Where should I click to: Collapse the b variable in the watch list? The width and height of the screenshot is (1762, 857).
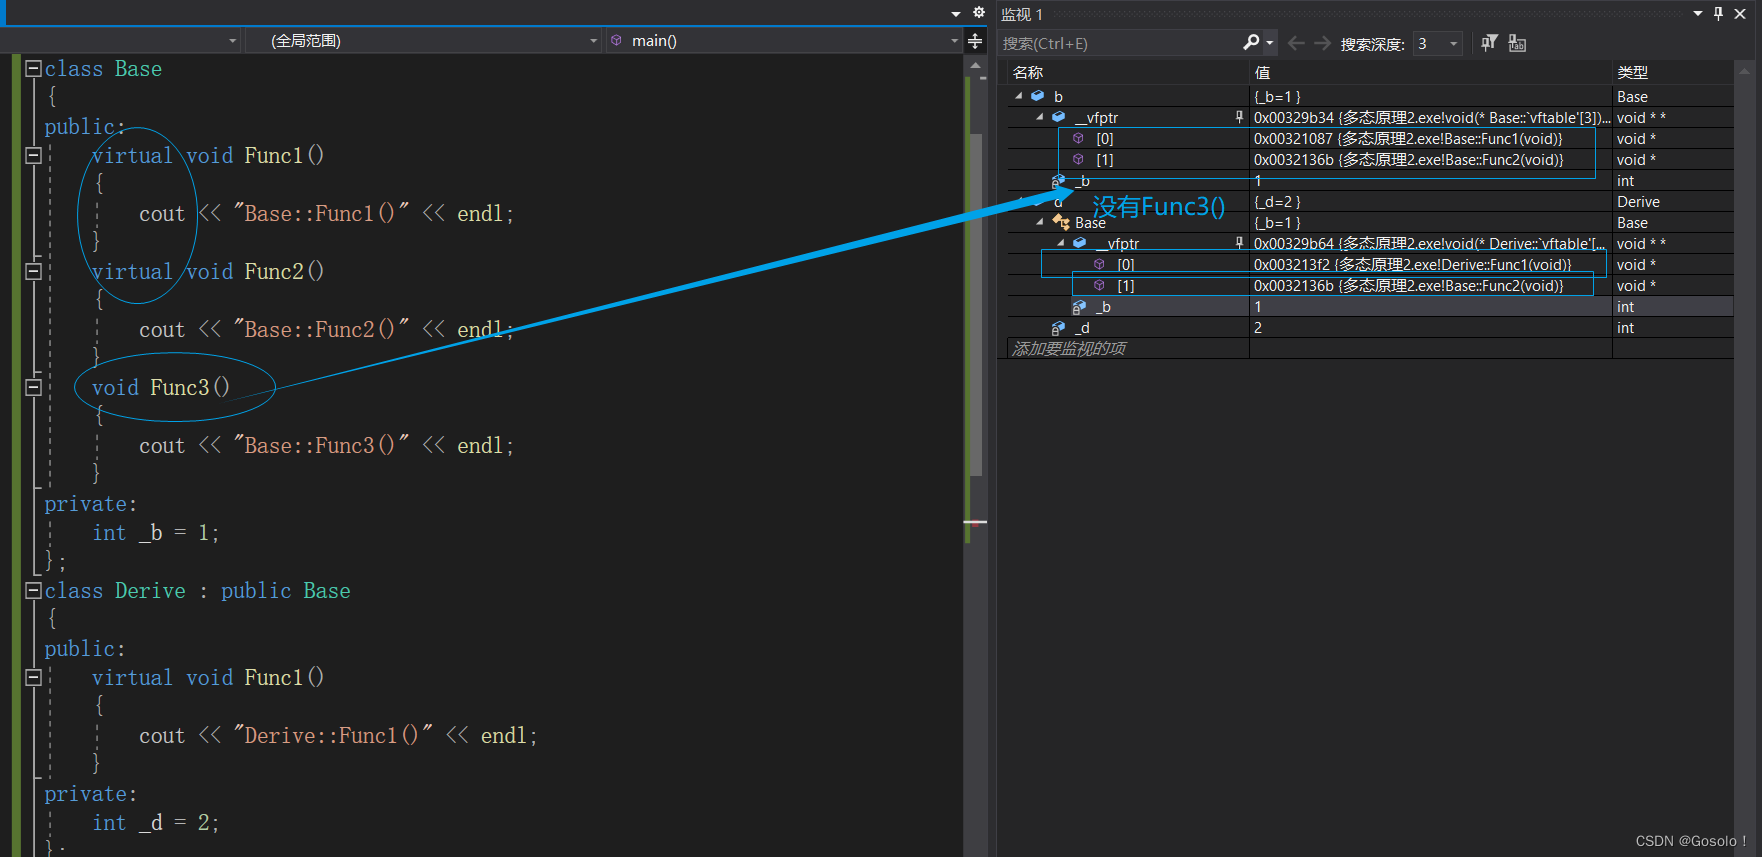click(1019, 96)
